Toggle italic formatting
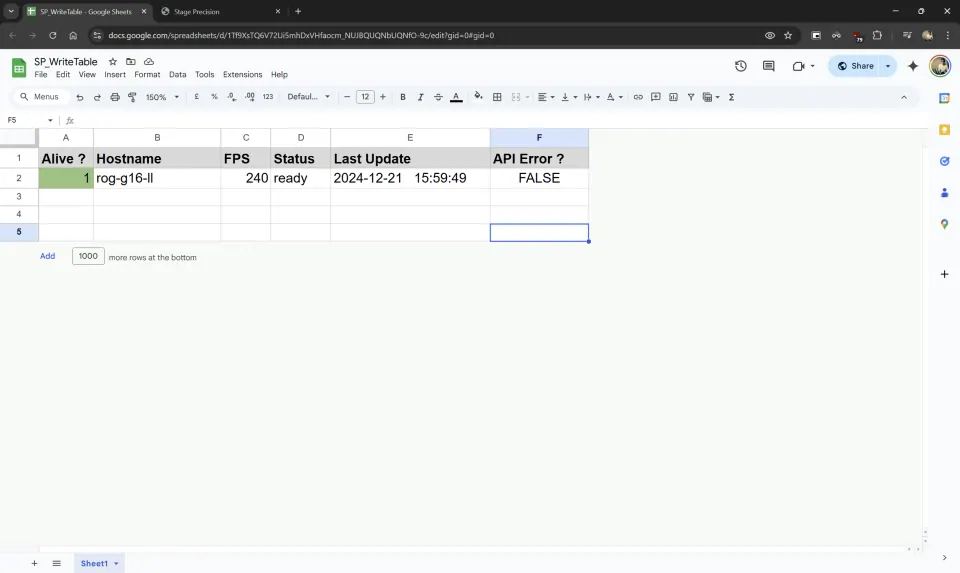 [420, 97]
